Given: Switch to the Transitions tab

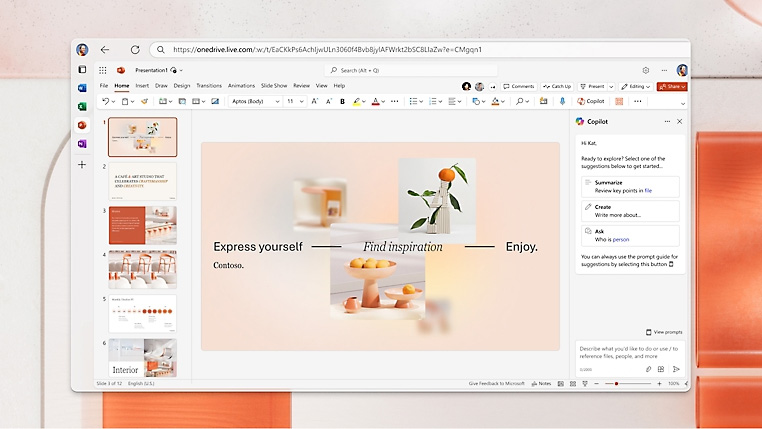Looking at the screenshot, I should 209,86.
